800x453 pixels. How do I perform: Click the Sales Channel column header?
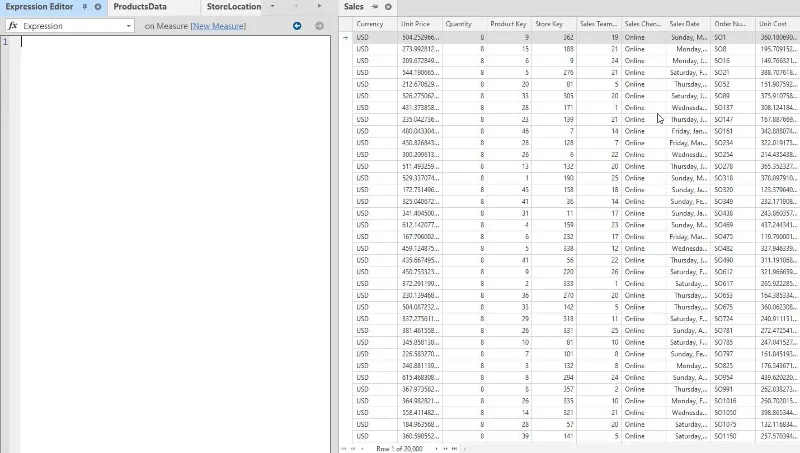[x=643, y=24]
